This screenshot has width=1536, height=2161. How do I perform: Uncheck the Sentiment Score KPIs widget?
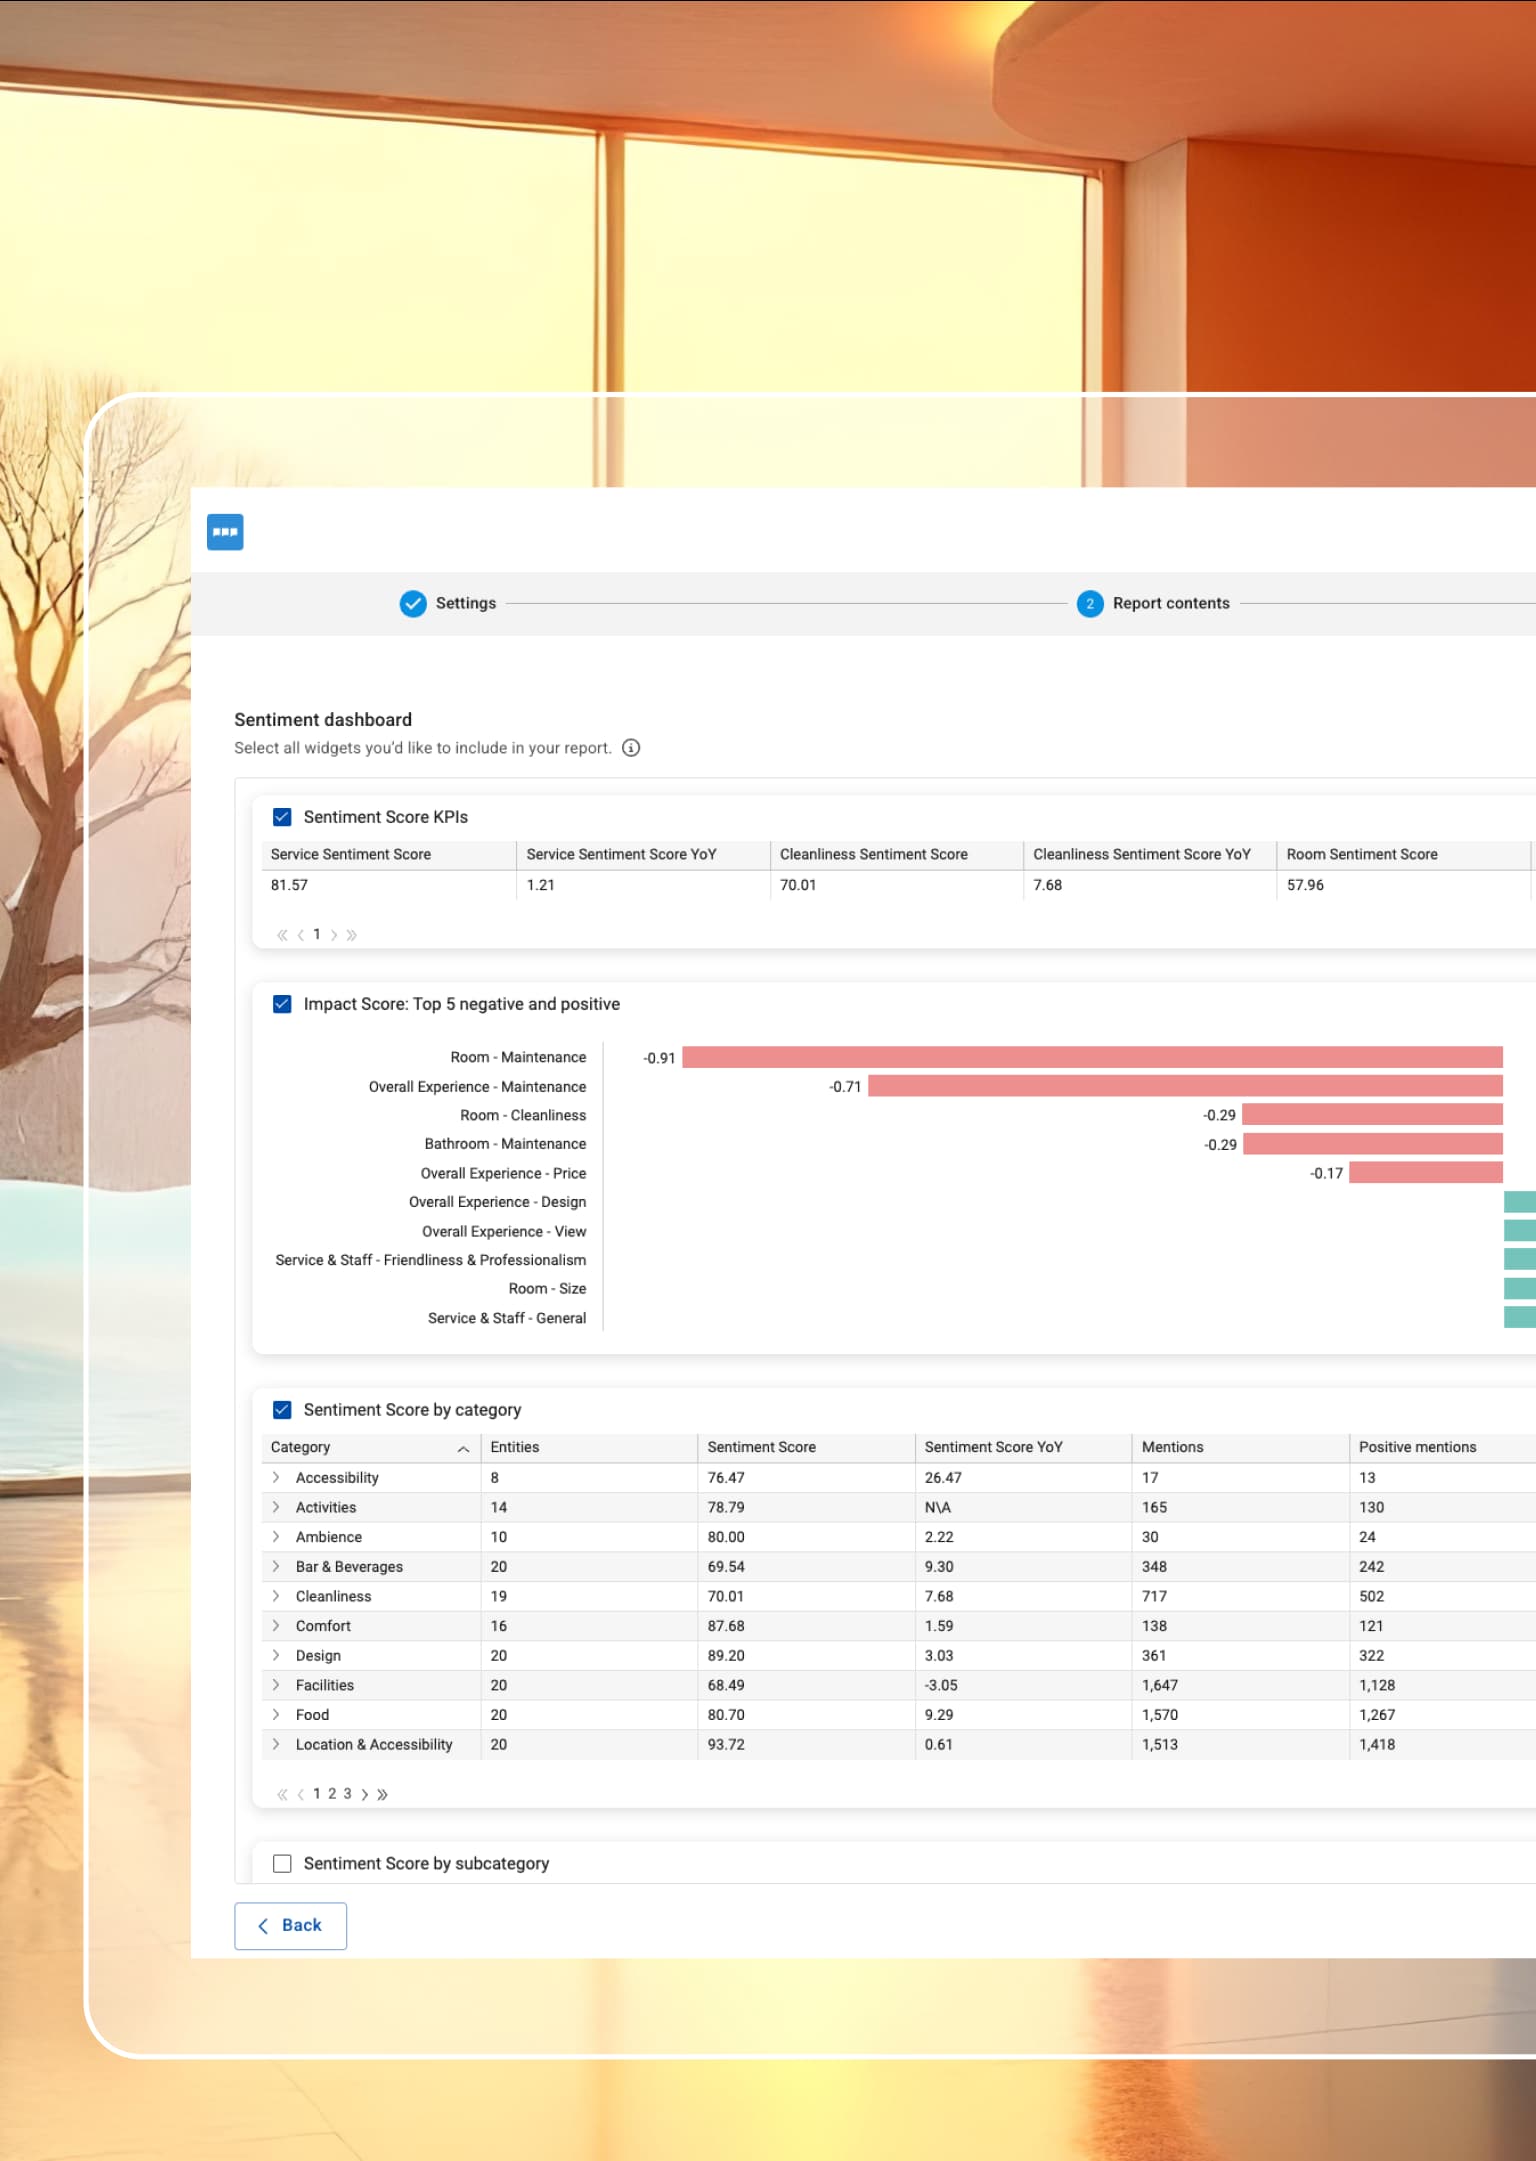282,817
